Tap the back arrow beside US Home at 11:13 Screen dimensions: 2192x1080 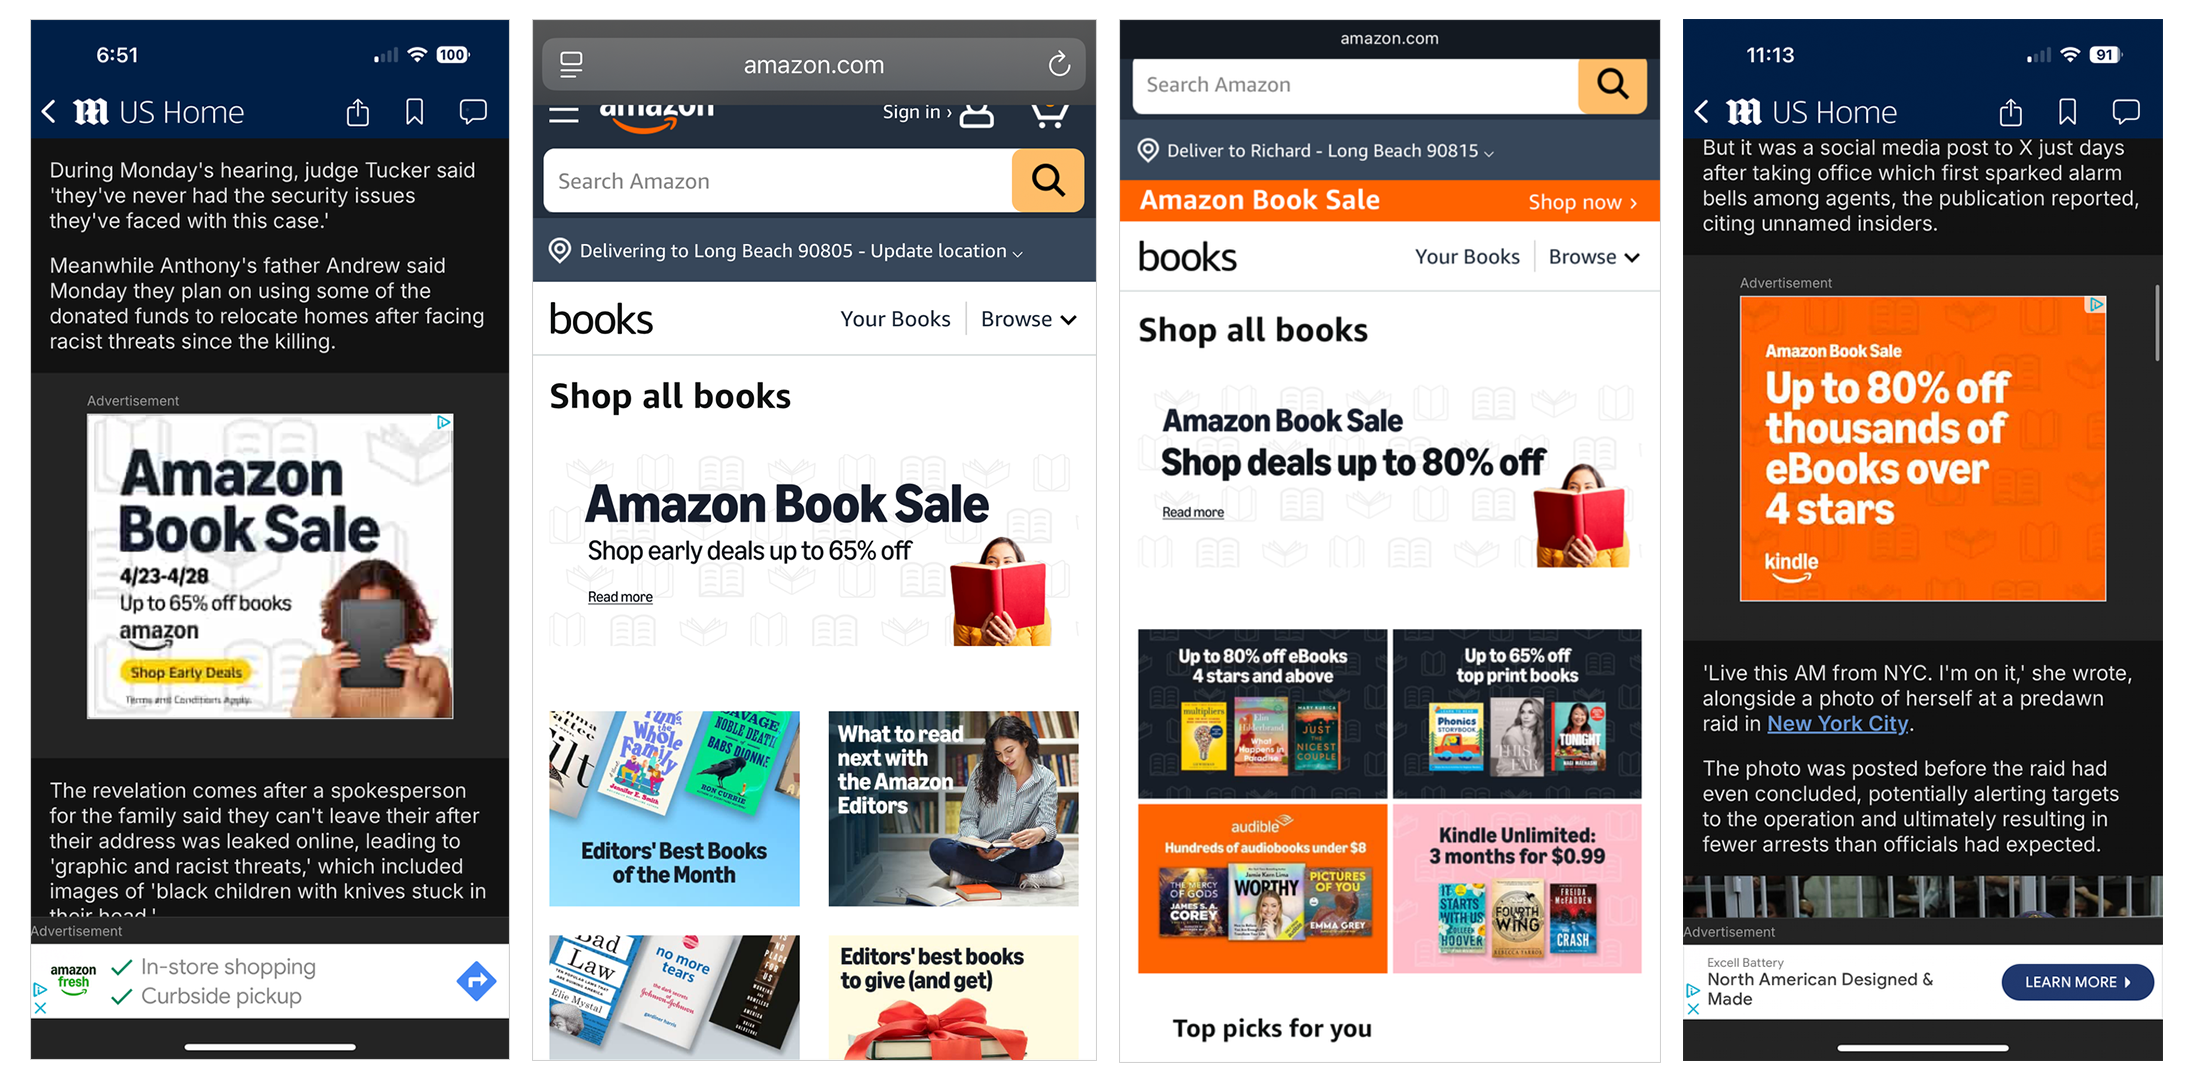(1702, 112)
